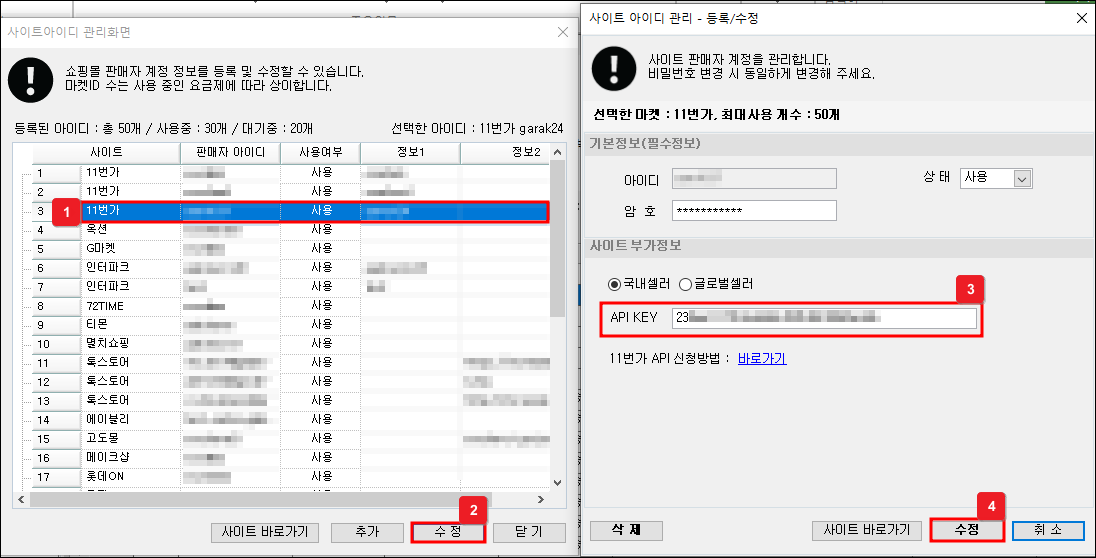The height and width of the screenshot is (558, 1096).
Task: Click the list scroll up arrow
Action: click(557, 152)
